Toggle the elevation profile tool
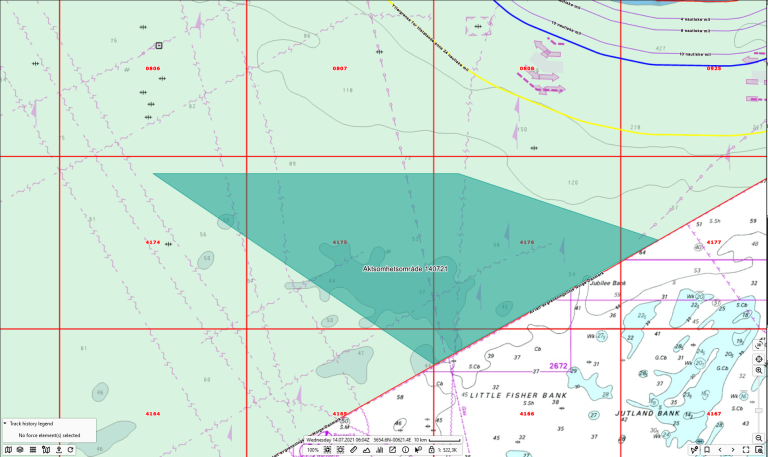Viewport: 768px width, 457px height. [367, 450]
